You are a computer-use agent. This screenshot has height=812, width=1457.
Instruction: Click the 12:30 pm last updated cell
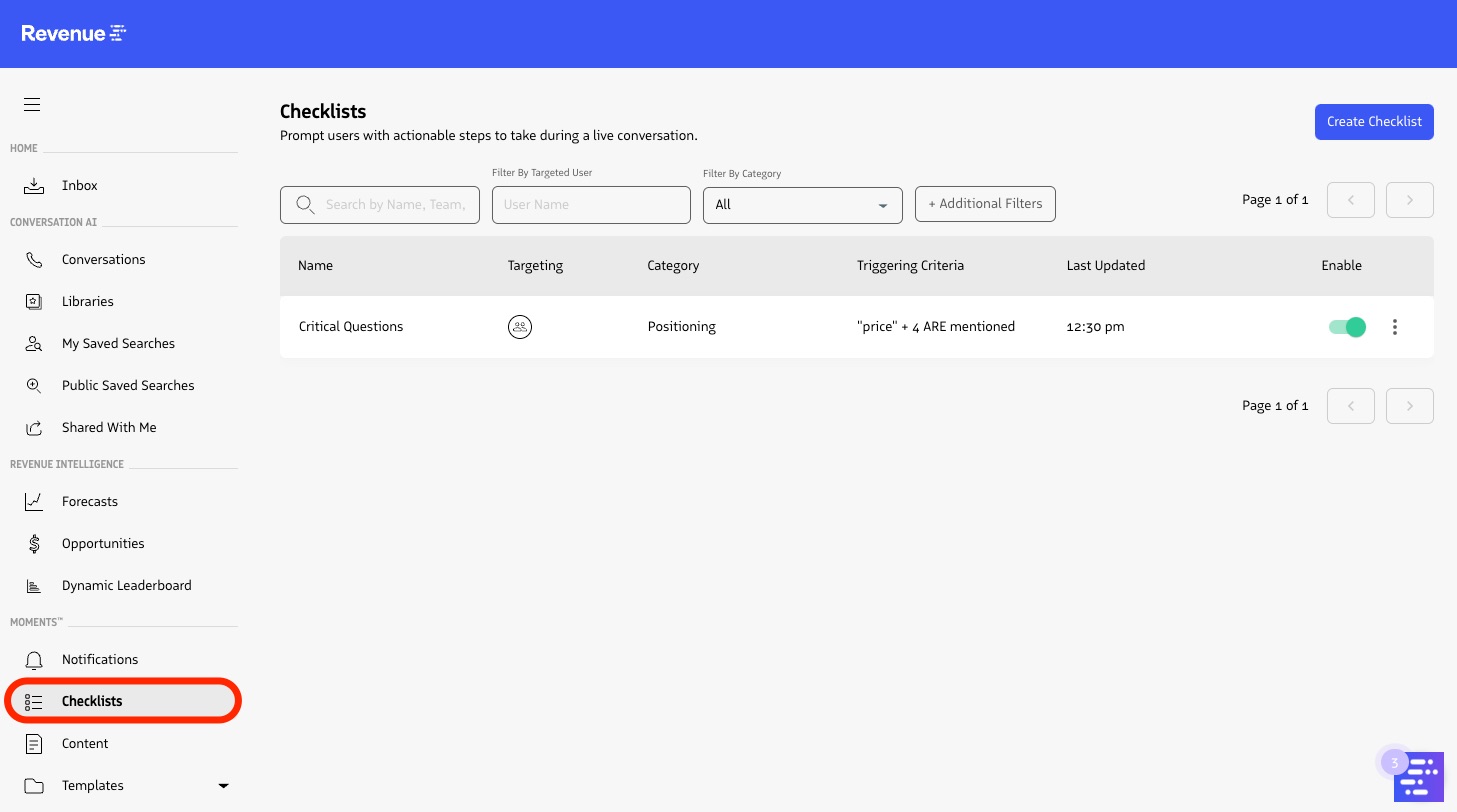pyautogui.click(x=1095, y=326)
